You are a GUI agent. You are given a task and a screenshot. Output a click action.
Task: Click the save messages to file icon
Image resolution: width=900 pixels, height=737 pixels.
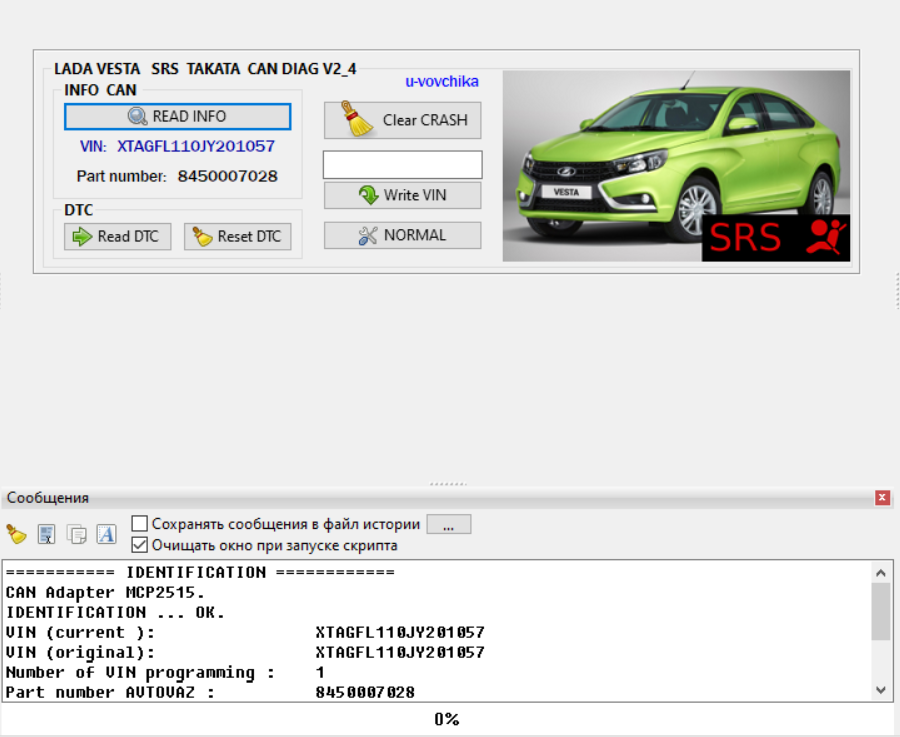pyautogui.click(x=46, y=534)
